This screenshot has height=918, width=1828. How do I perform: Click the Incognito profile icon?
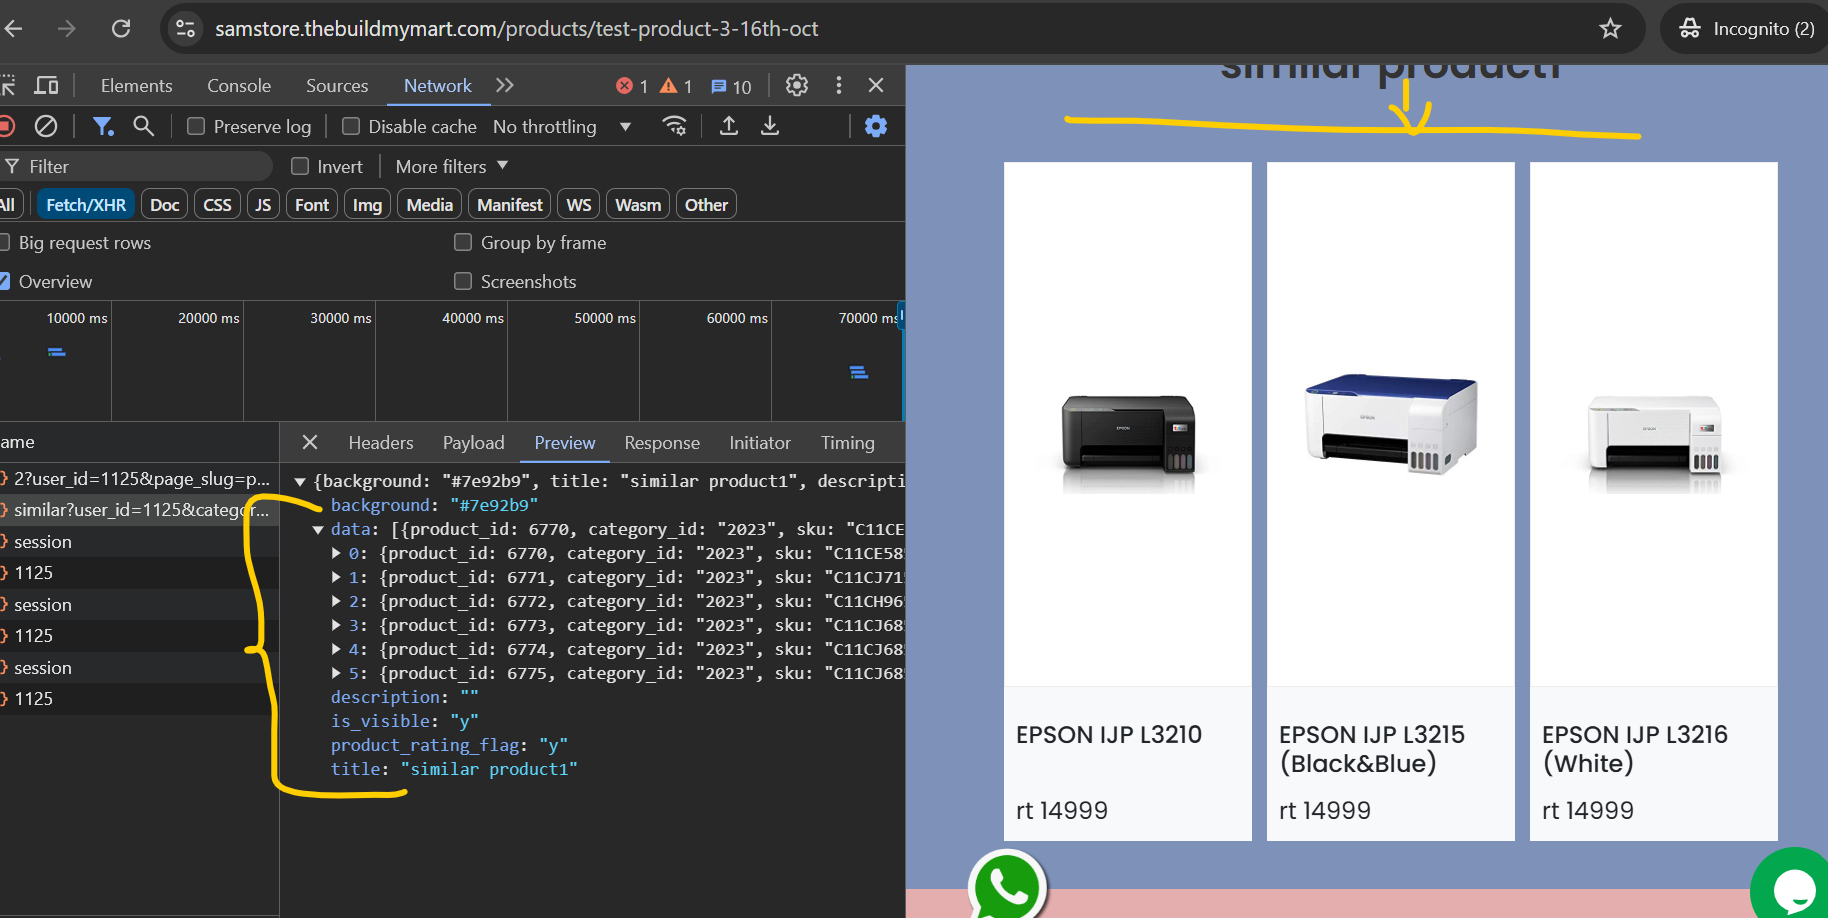[1746, 28]
